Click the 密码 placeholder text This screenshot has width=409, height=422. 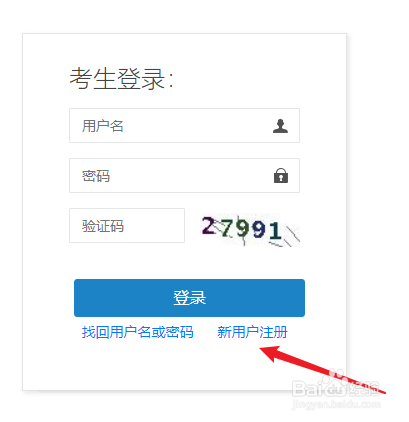[96, 176]
